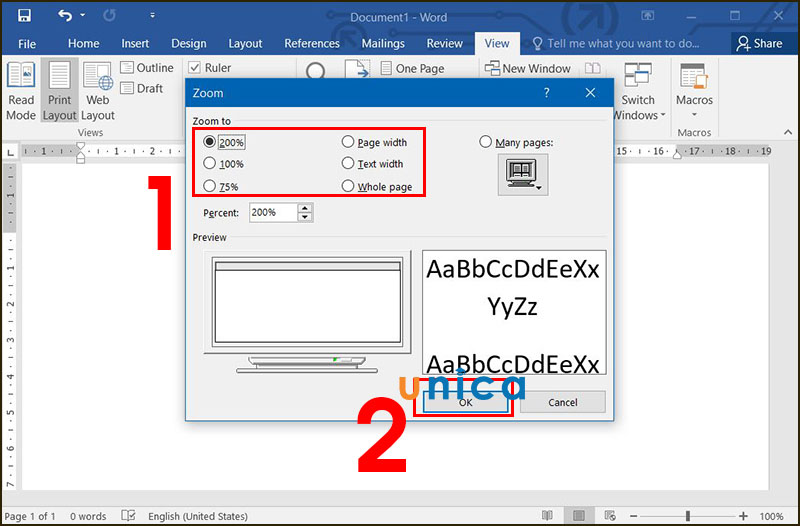Switch to Mailings tab
Screen dimensions: 800x526
[x=383, y=44]
